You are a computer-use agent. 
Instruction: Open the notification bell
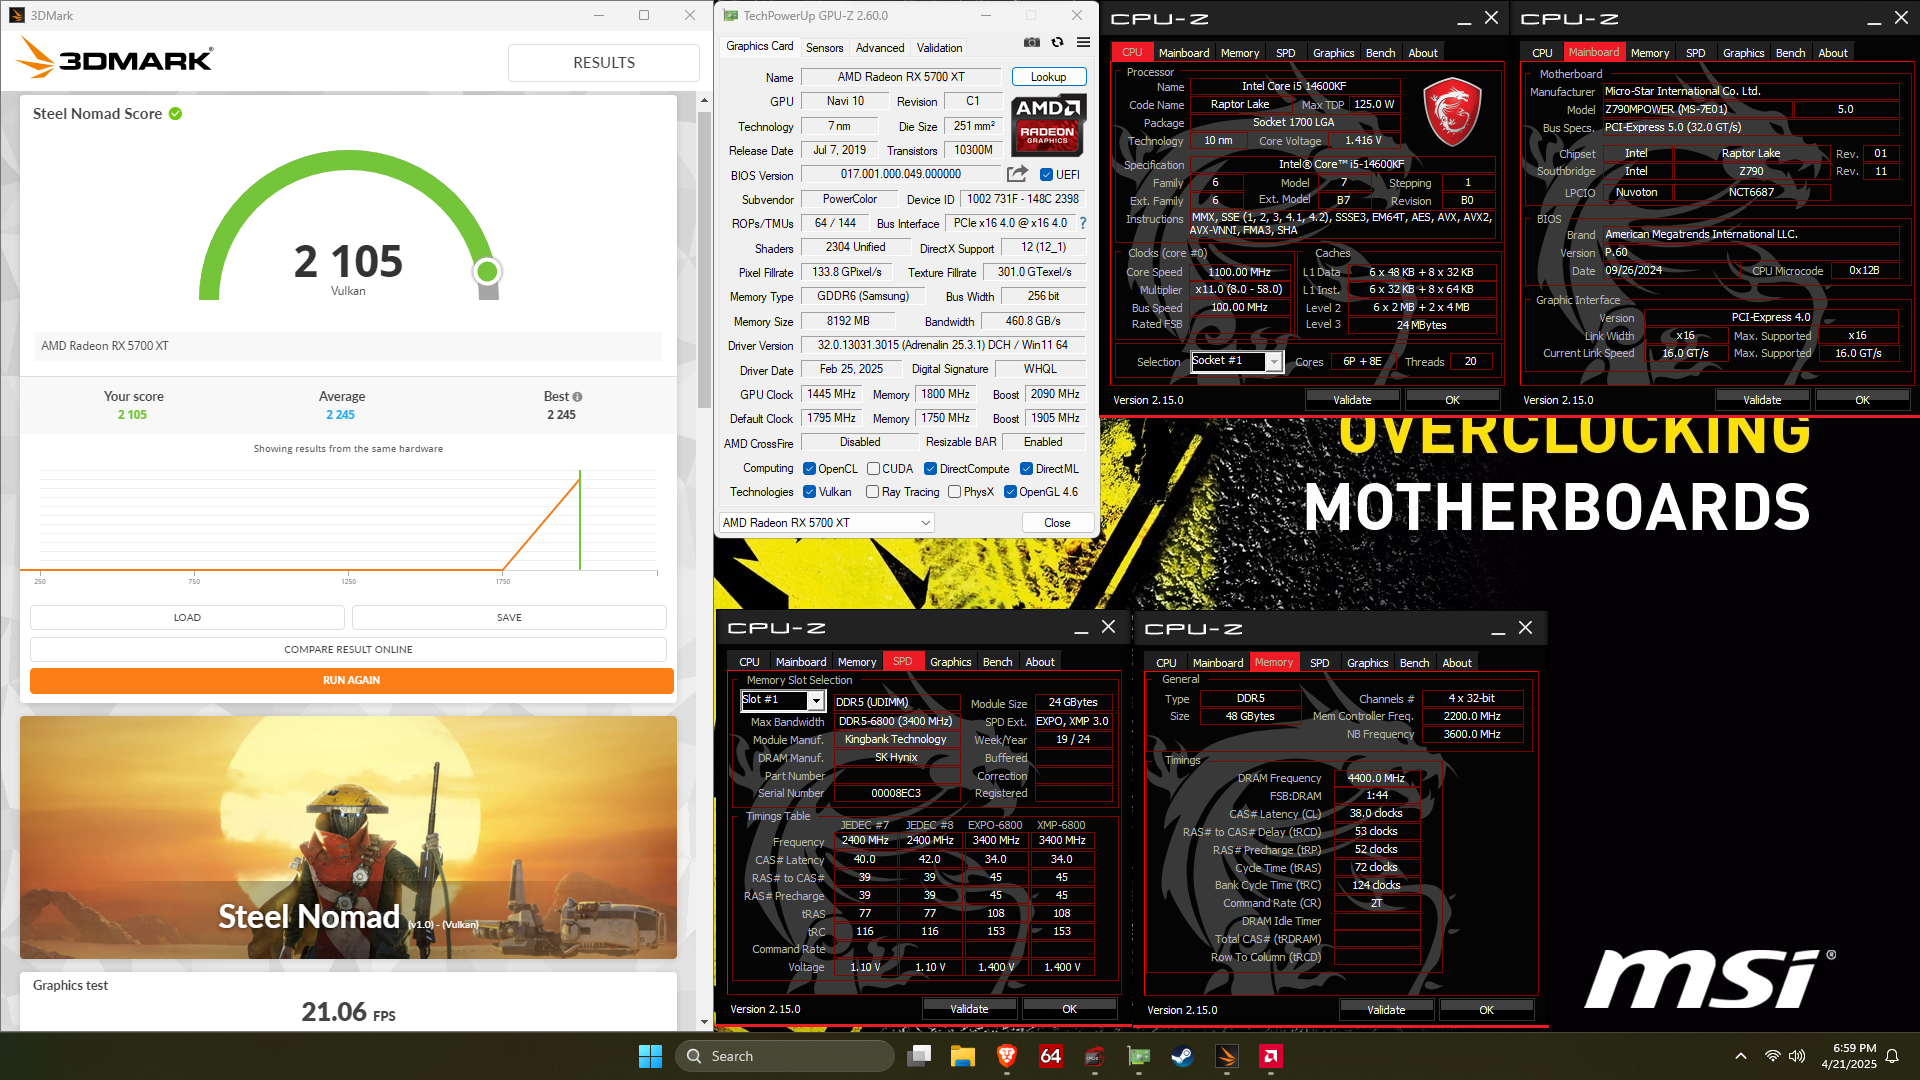[1892, 1056]
